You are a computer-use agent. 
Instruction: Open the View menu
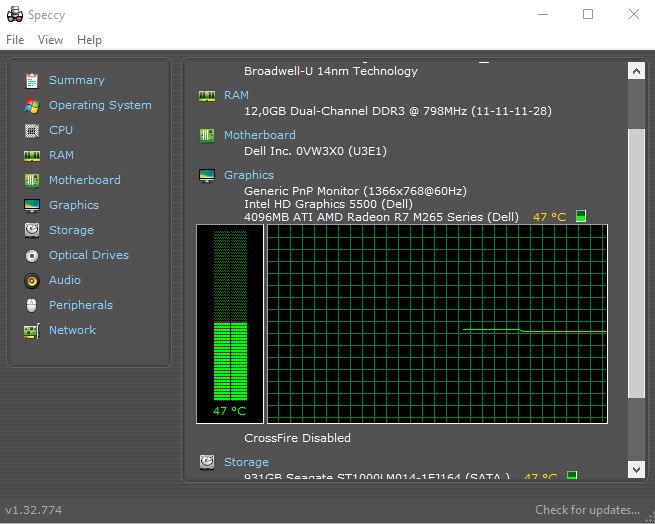(x=50, y=40)
